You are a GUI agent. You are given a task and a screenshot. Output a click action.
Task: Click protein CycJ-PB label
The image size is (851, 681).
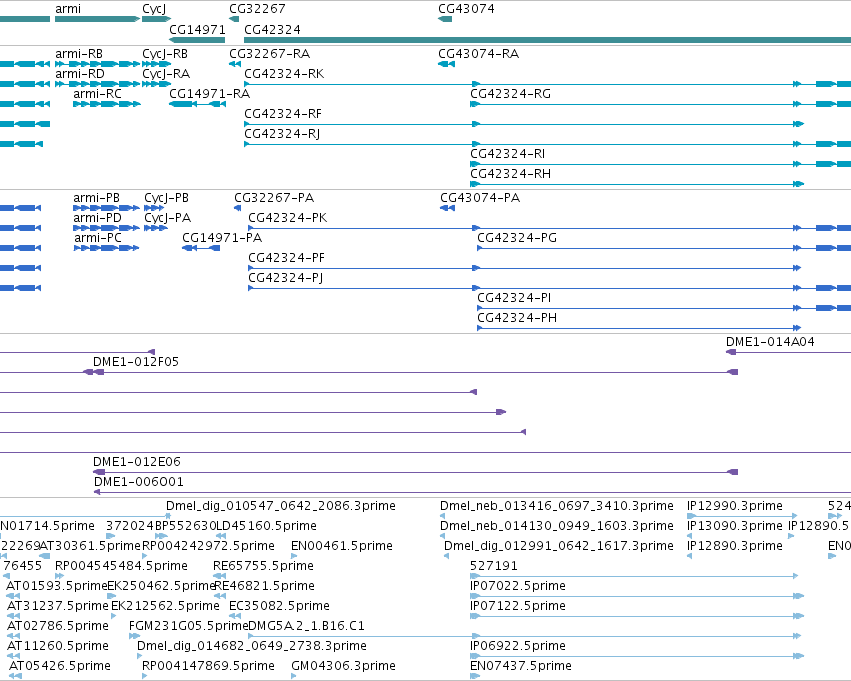pos(167,198)
